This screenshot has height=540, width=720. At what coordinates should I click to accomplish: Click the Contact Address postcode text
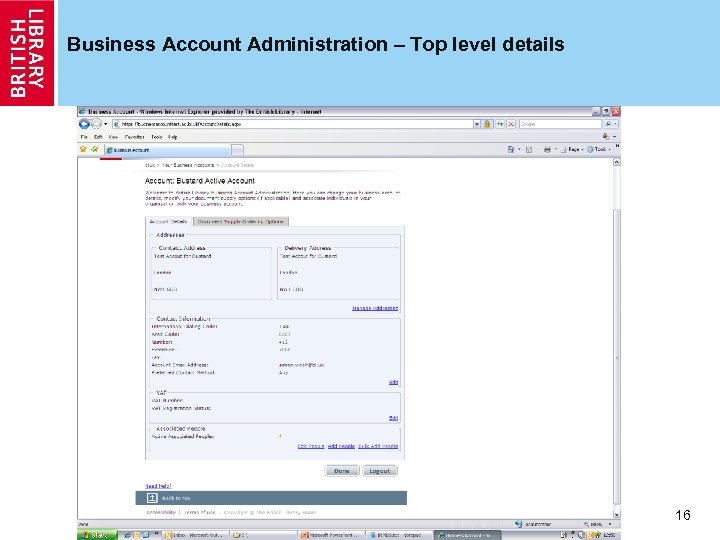[x=165, y=289]
